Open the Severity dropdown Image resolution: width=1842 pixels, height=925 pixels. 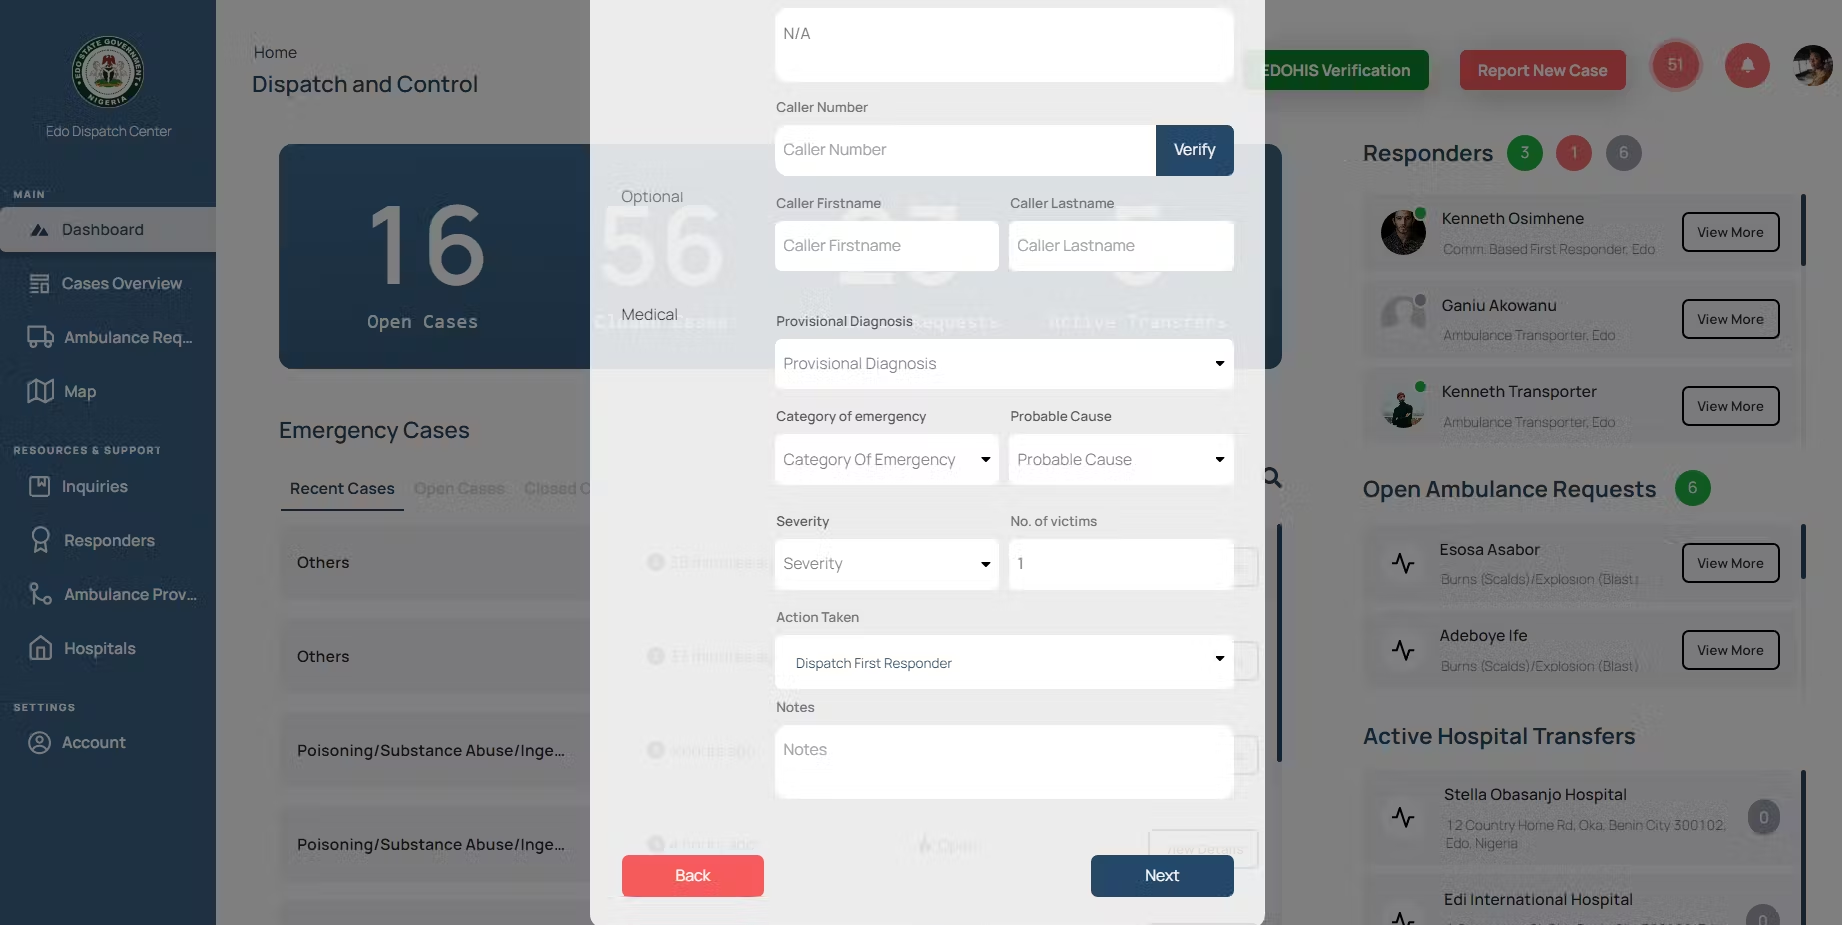(x=887, y=564)
